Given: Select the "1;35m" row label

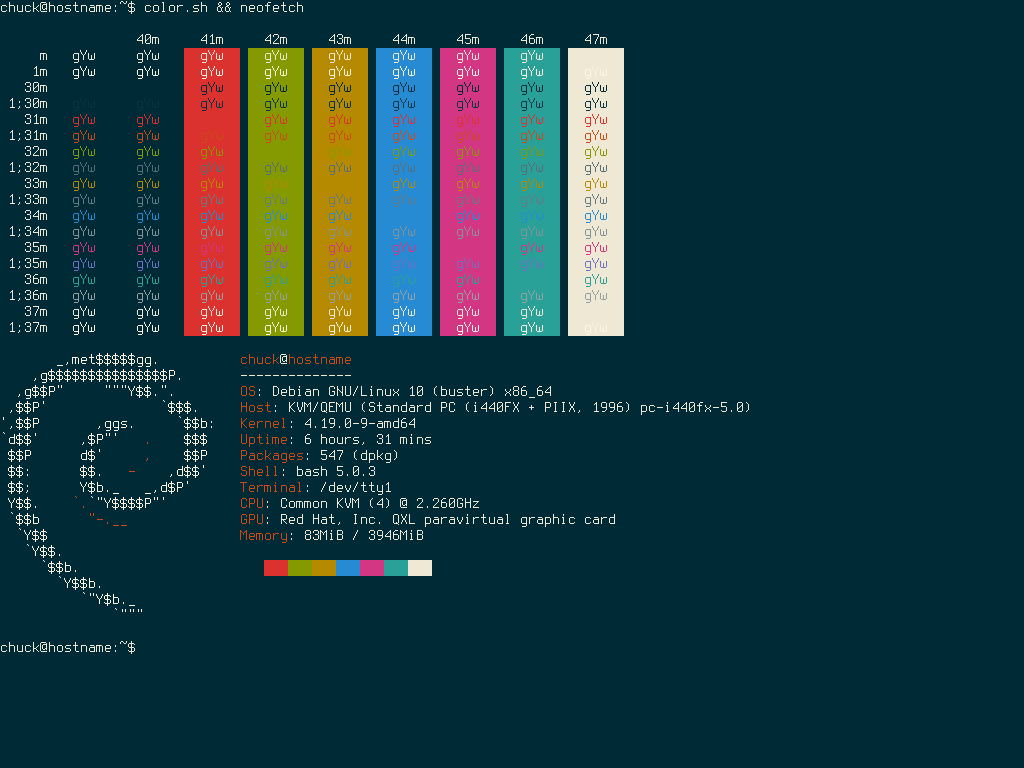Looking at the screenshot, I should pos(28,264).
